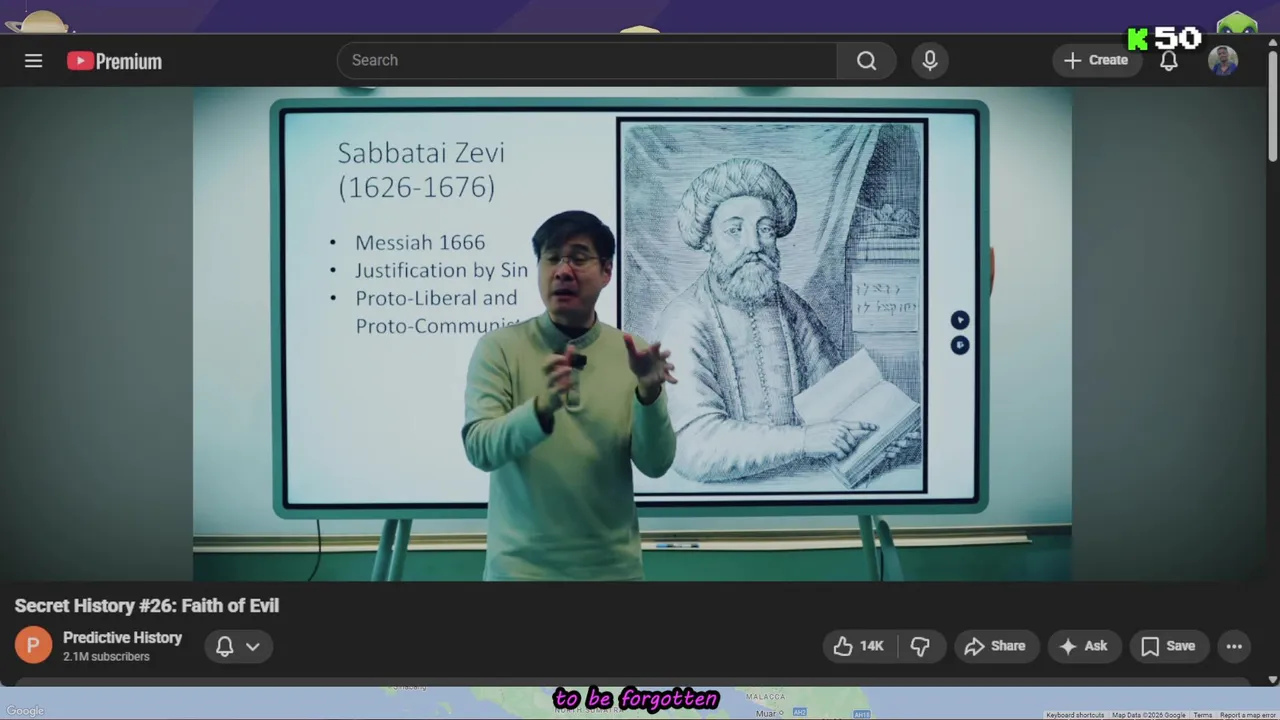The width and height of the screenshot is (1280, 720).
Task: Like the video showing 14K likes
Action: pos(860,646)
